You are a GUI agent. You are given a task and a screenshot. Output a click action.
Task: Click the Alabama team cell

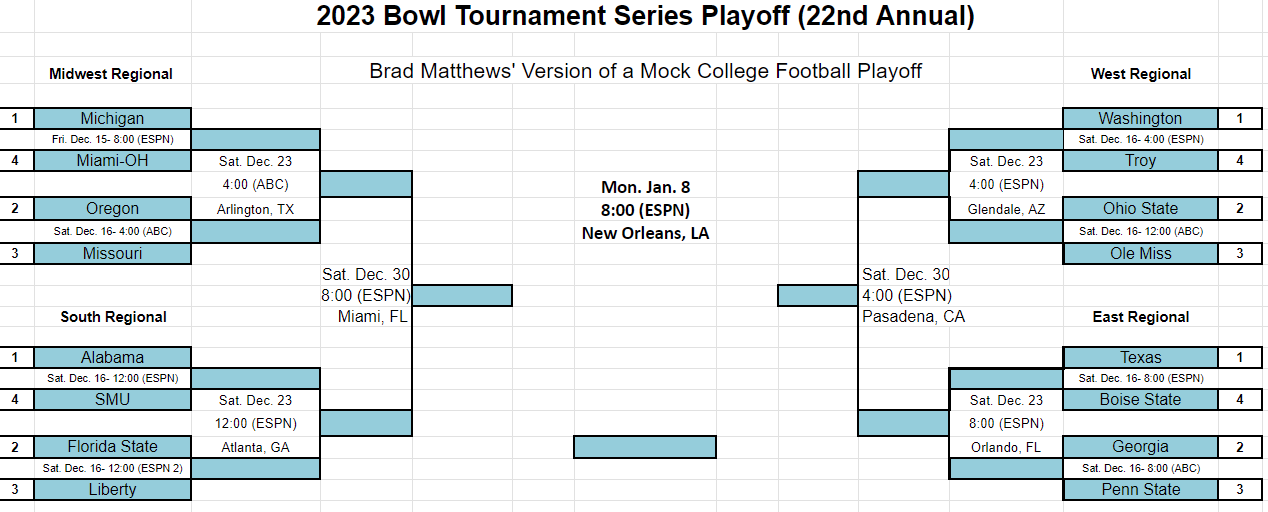(x=112, y=357)
